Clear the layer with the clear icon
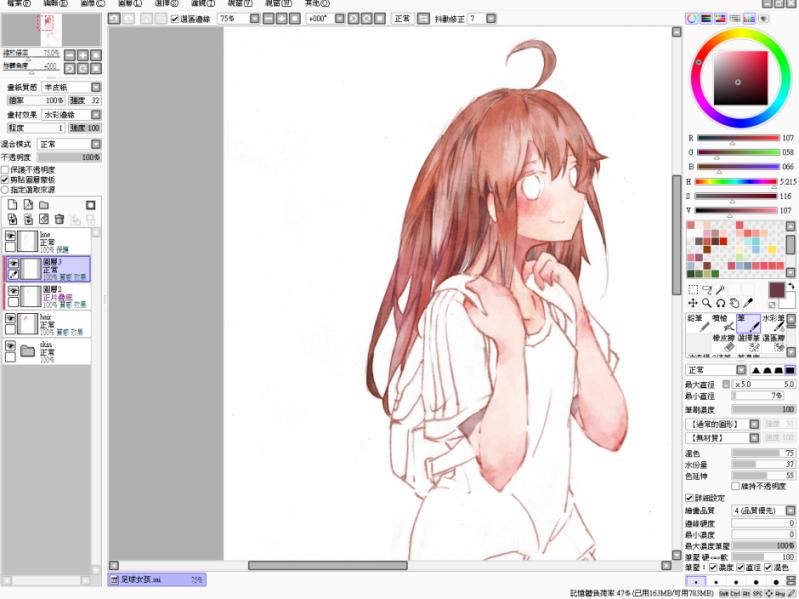 tap(44, 219)
